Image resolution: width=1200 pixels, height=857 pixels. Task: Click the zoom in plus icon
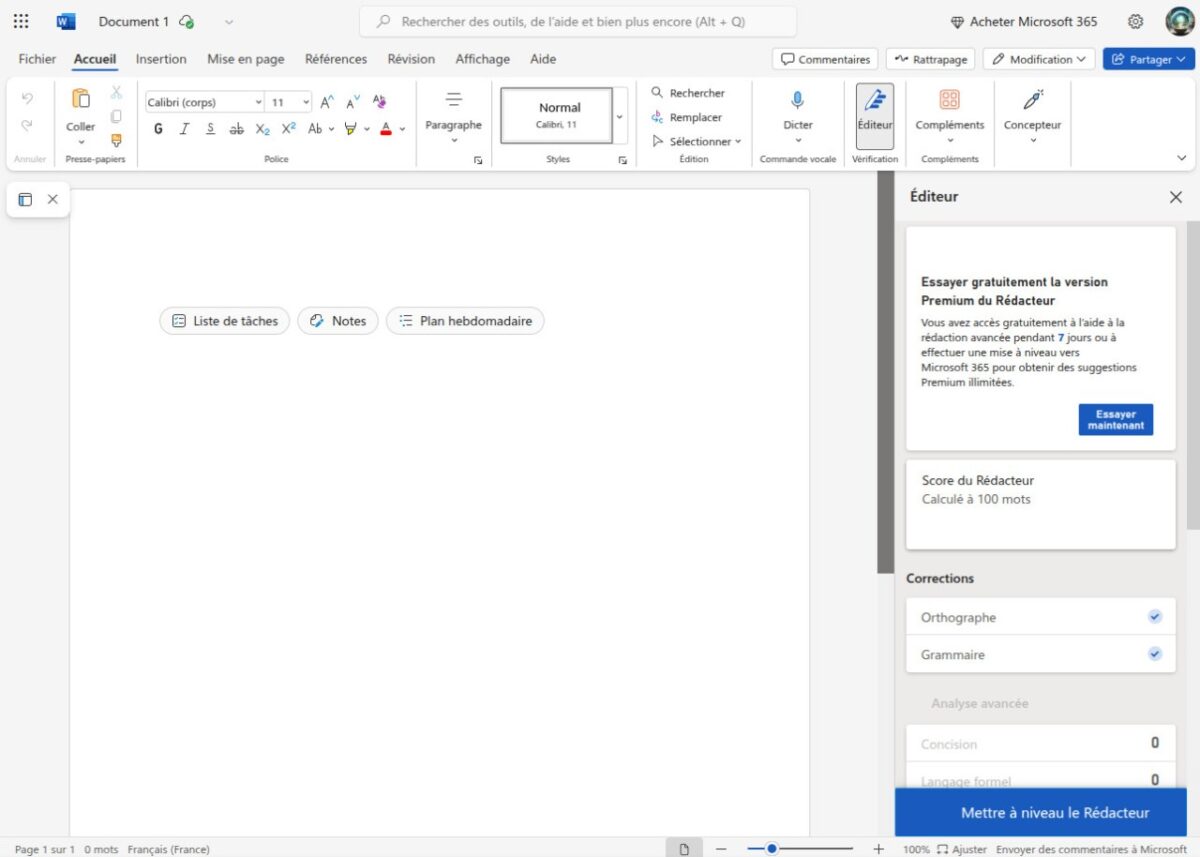(878, 849)
